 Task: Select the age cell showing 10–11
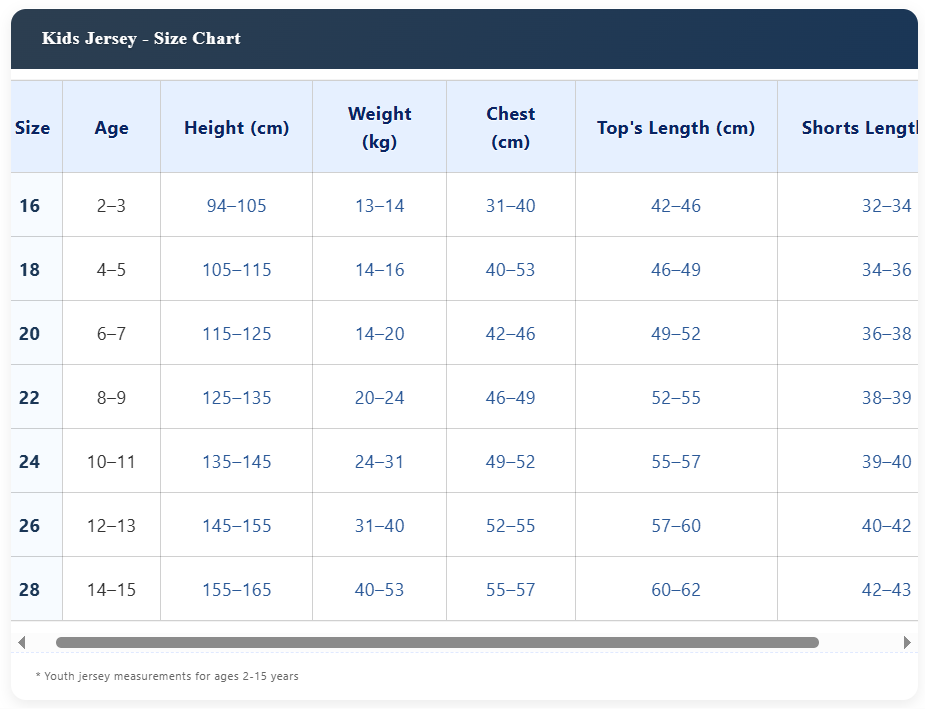[111, 462]
